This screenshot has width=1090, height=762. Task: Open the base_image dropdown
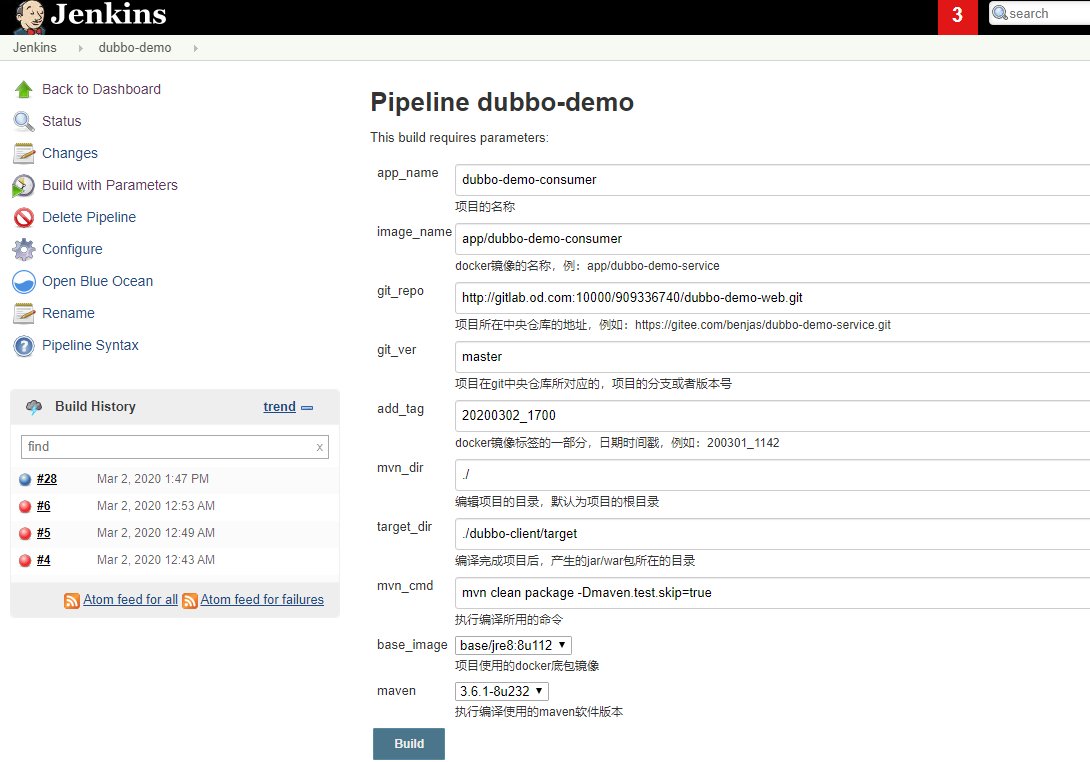click(x=513, y=645)
